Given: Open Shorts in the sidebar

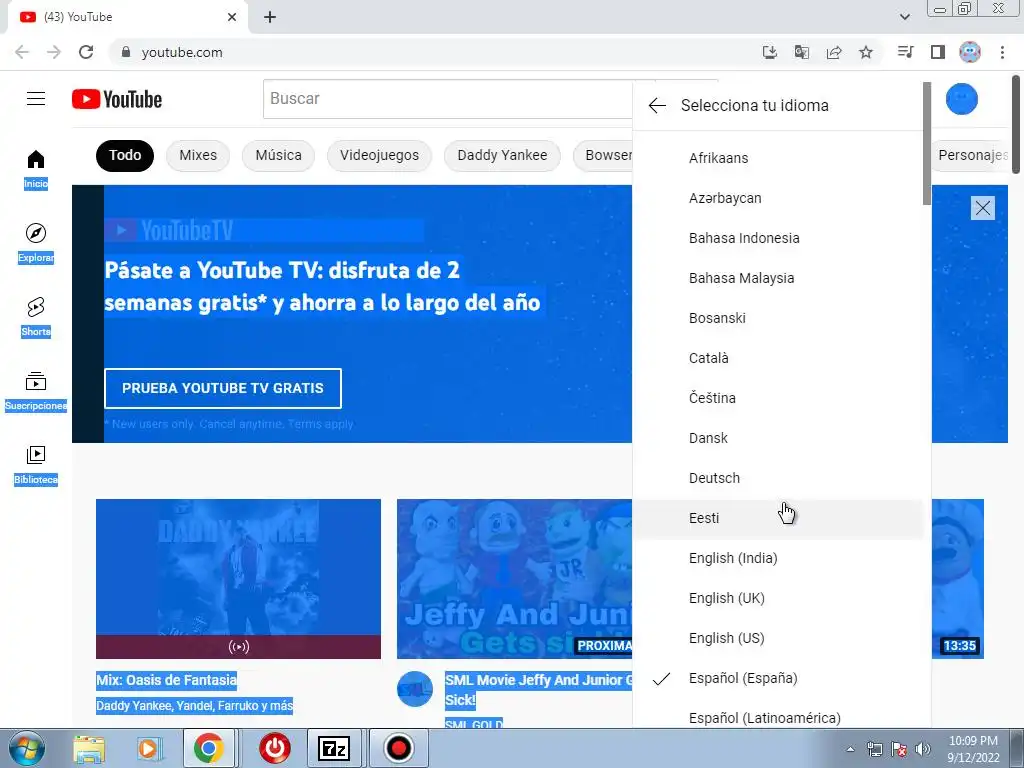Looking at the screenshot, I should 36,316.
